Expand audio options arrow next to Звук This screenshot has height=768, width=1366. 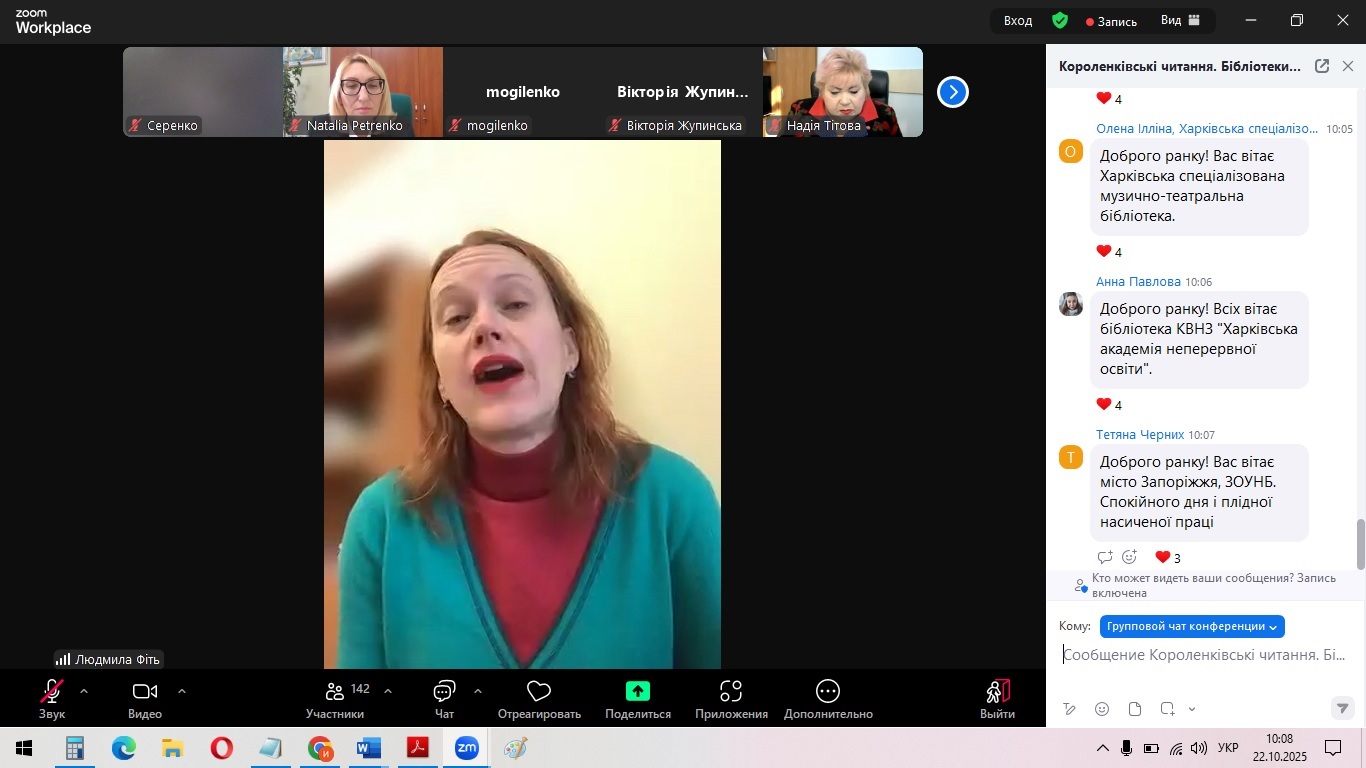[84, 691]
